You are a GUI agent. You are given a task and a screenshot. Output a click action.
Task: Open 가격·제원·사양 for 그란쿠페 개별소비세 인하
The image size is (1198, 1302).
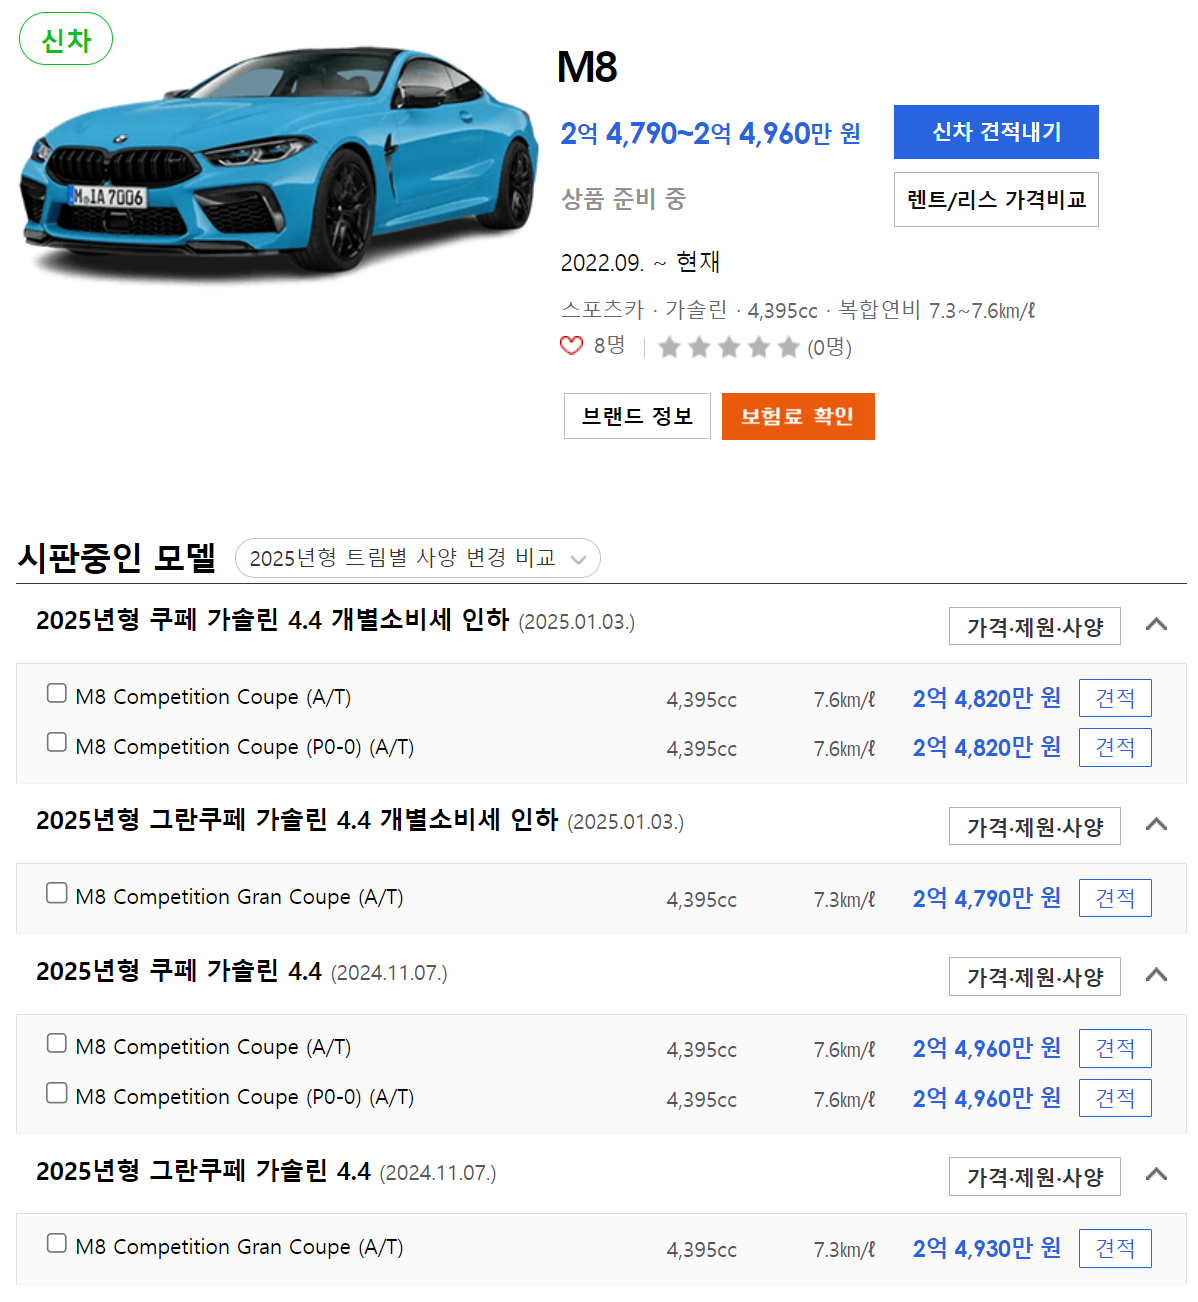click(1035, 827)
